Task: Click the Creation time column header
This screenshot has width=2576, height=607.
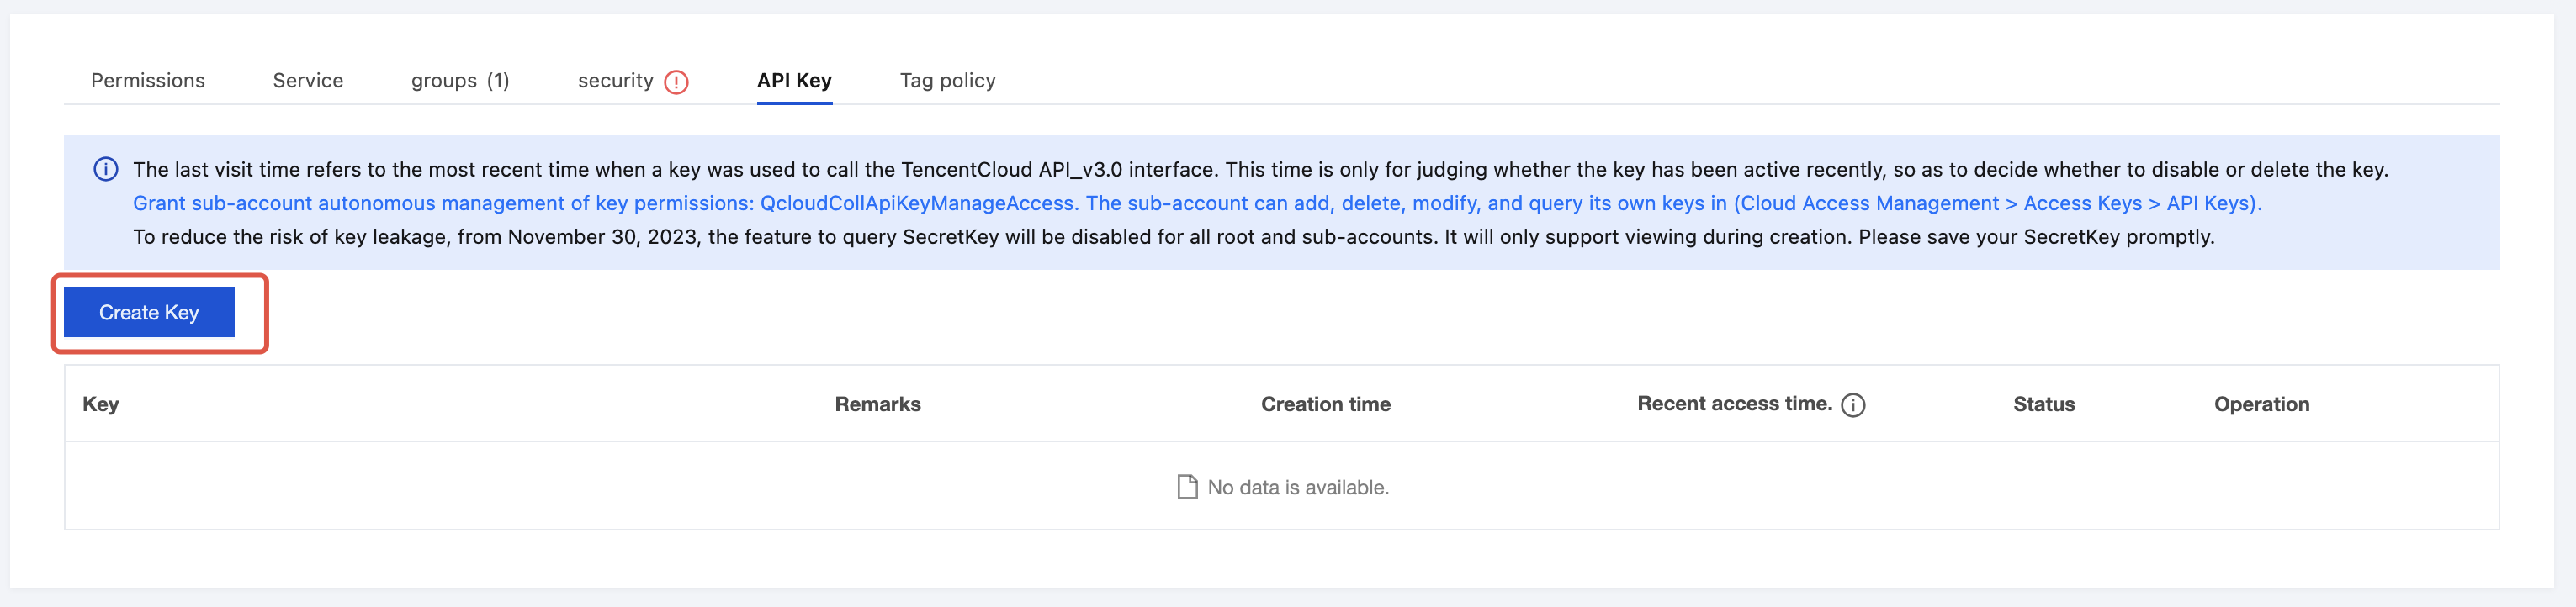Action: click(1325, 404)
